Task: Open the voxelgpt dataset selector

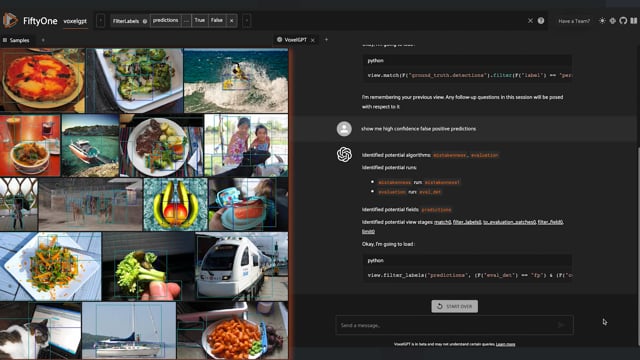Action: [75, 21]
